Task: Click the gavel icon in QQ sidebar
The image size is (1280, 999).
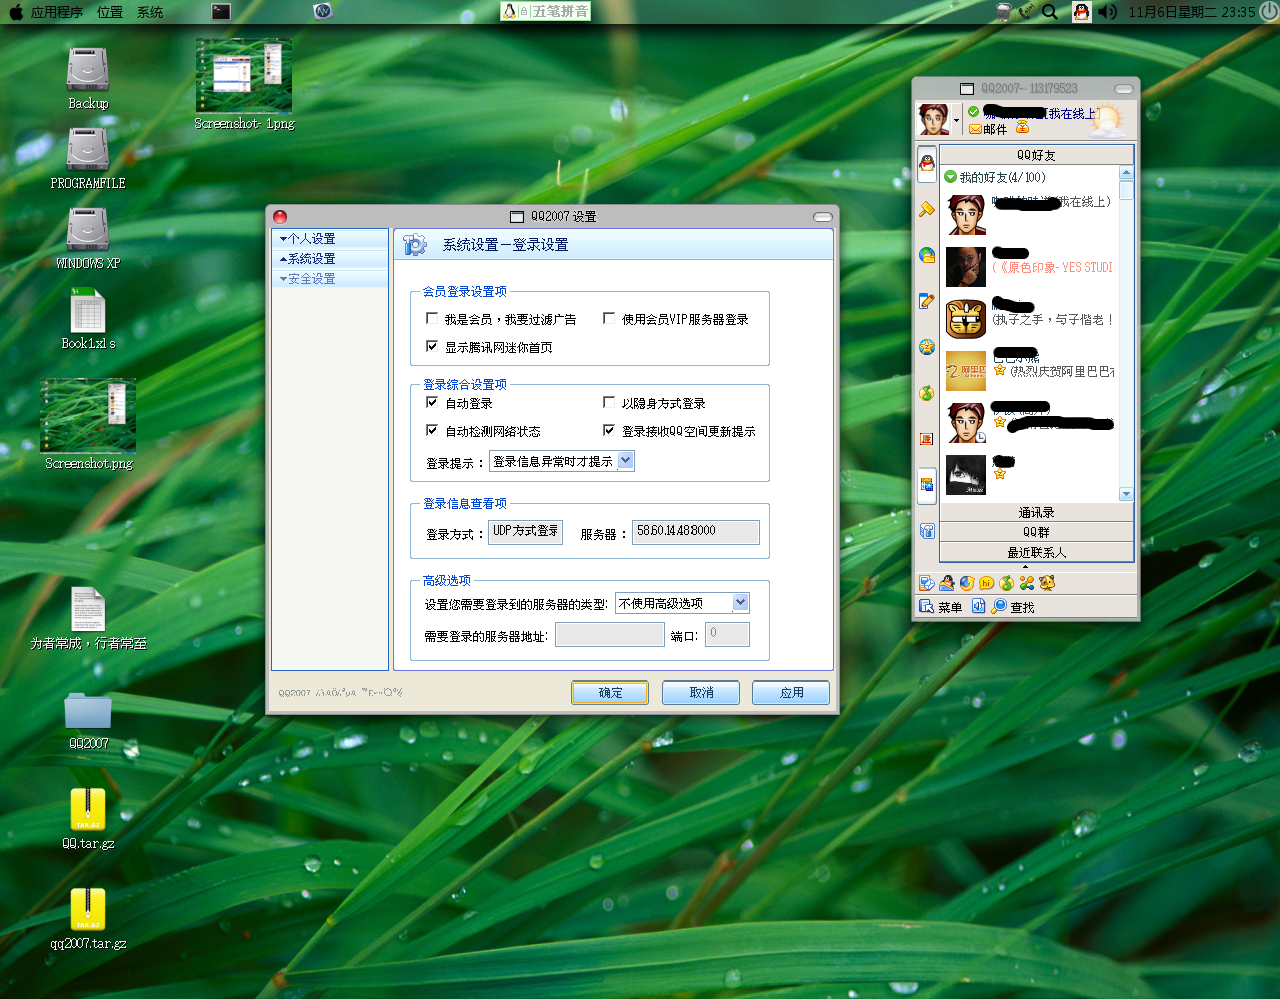Action: coord(927,209)
